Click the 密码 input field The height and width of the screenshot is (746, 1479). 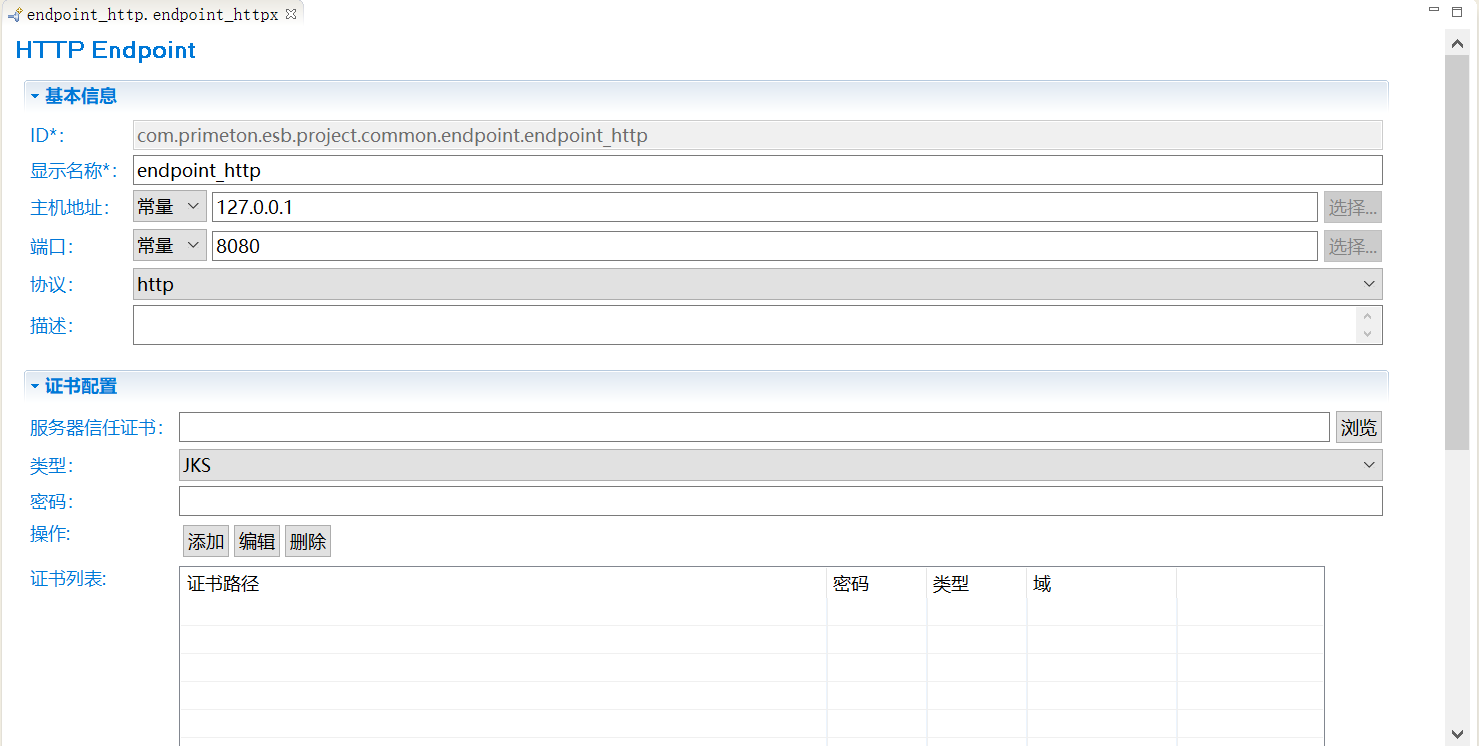point(780,501)
